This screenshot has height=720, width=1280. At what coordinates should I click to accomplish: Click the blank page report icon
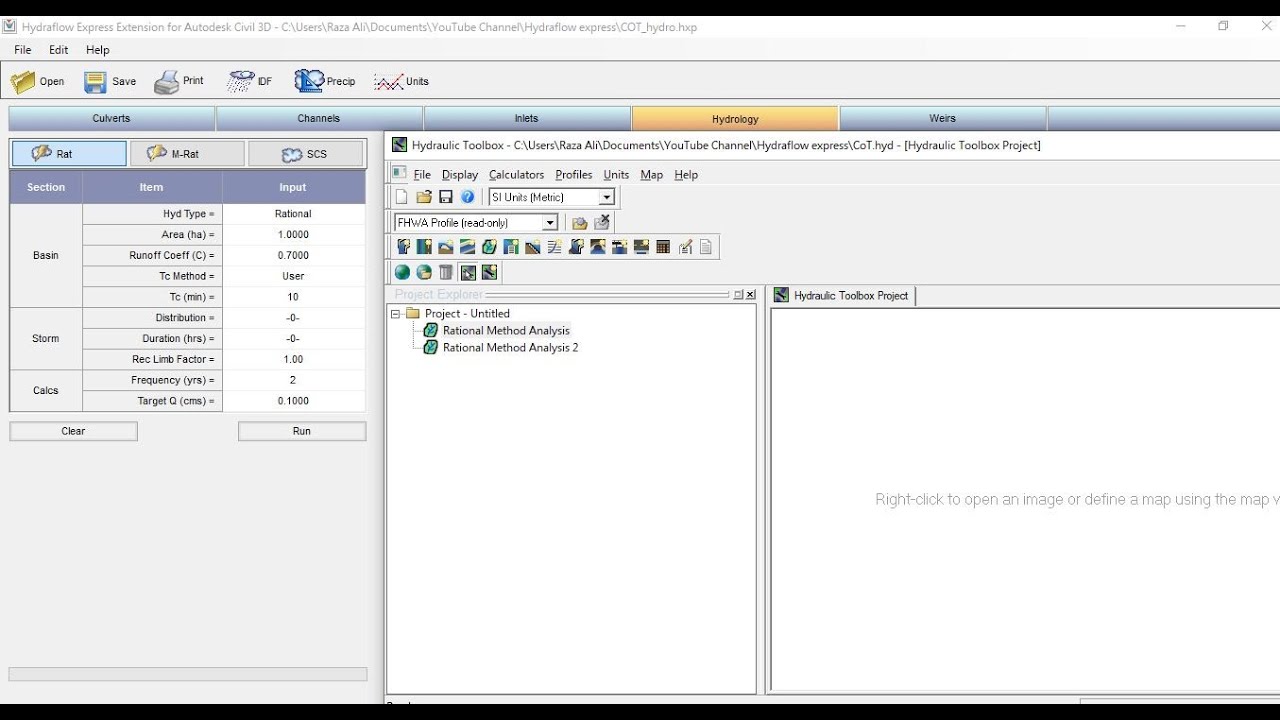point(706,246)
